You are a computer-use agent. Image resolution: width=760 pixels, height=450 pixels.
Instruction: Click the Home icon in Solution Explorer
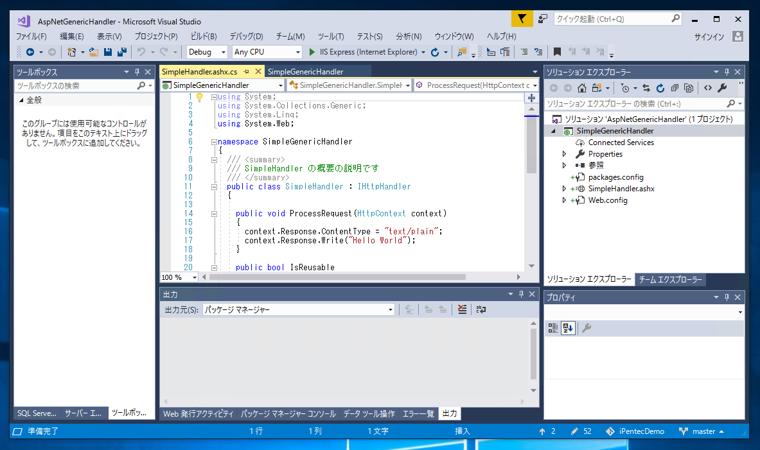tap(582, 88)
